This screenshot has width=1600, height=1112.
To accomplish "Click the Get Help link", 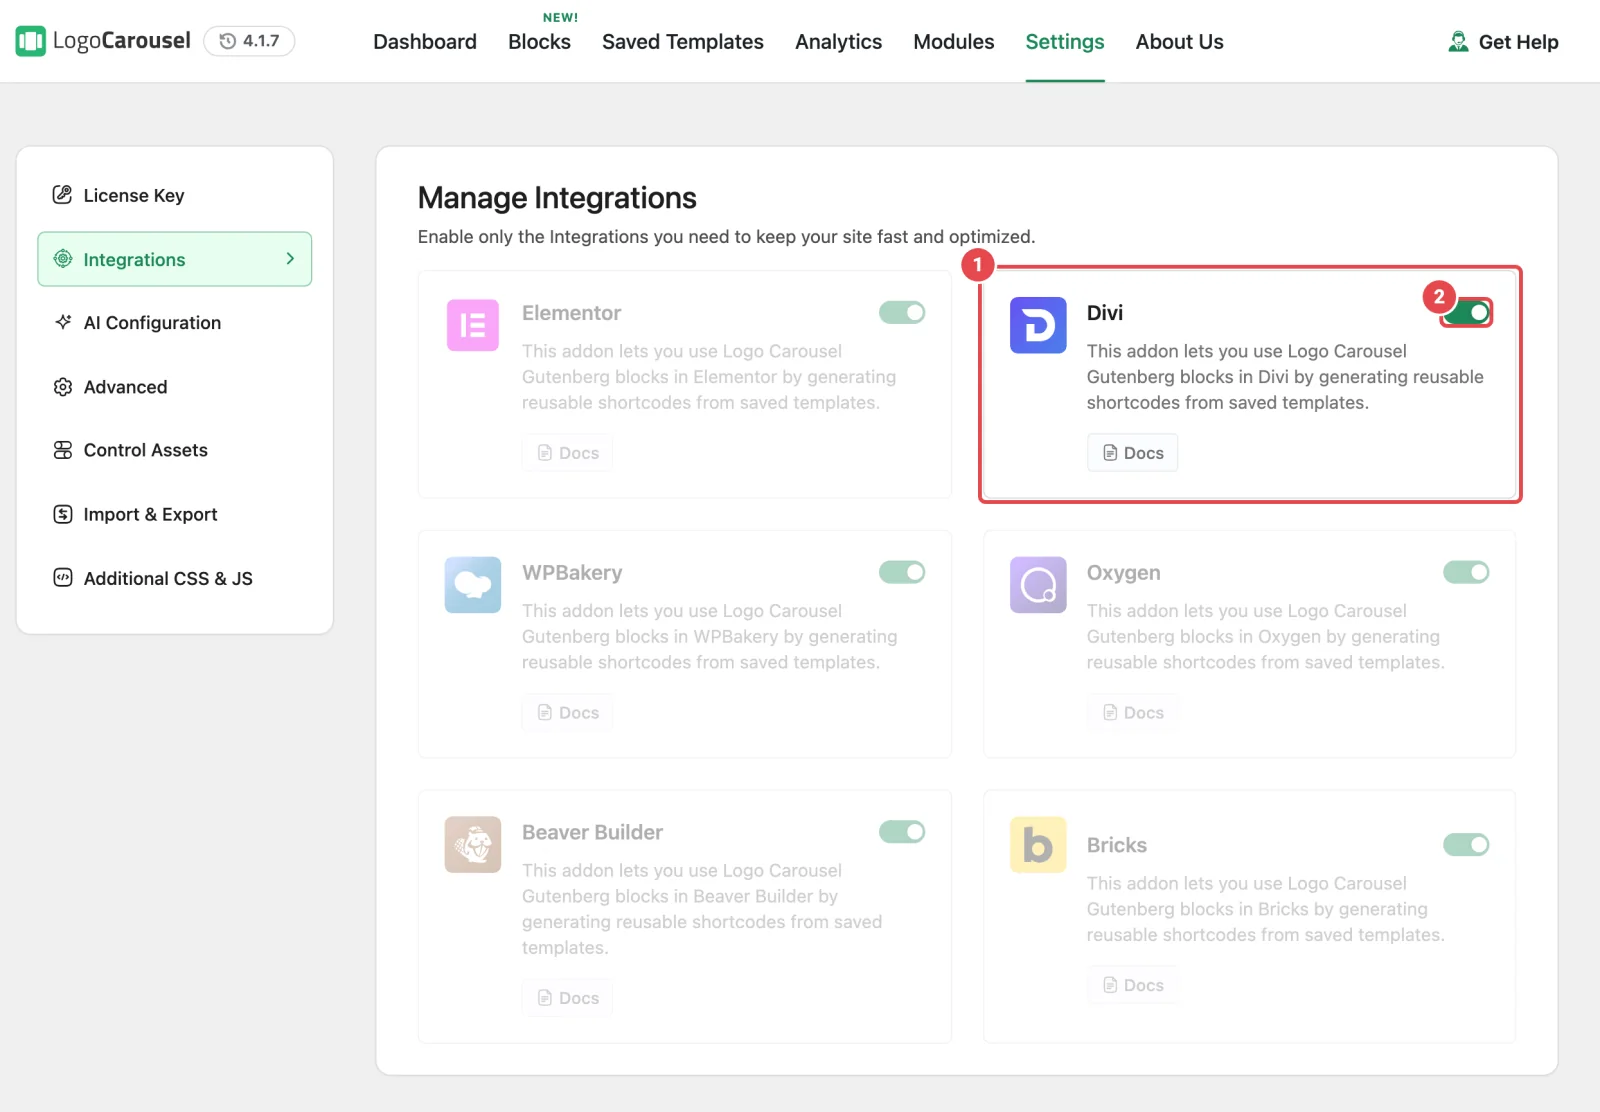I will [1503, 42].
